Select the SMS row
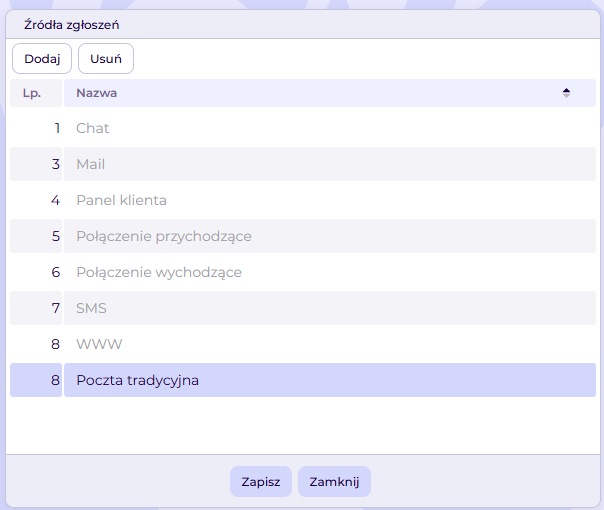The width and height of the screenshot is (604, 510). [x=303, y=308]
